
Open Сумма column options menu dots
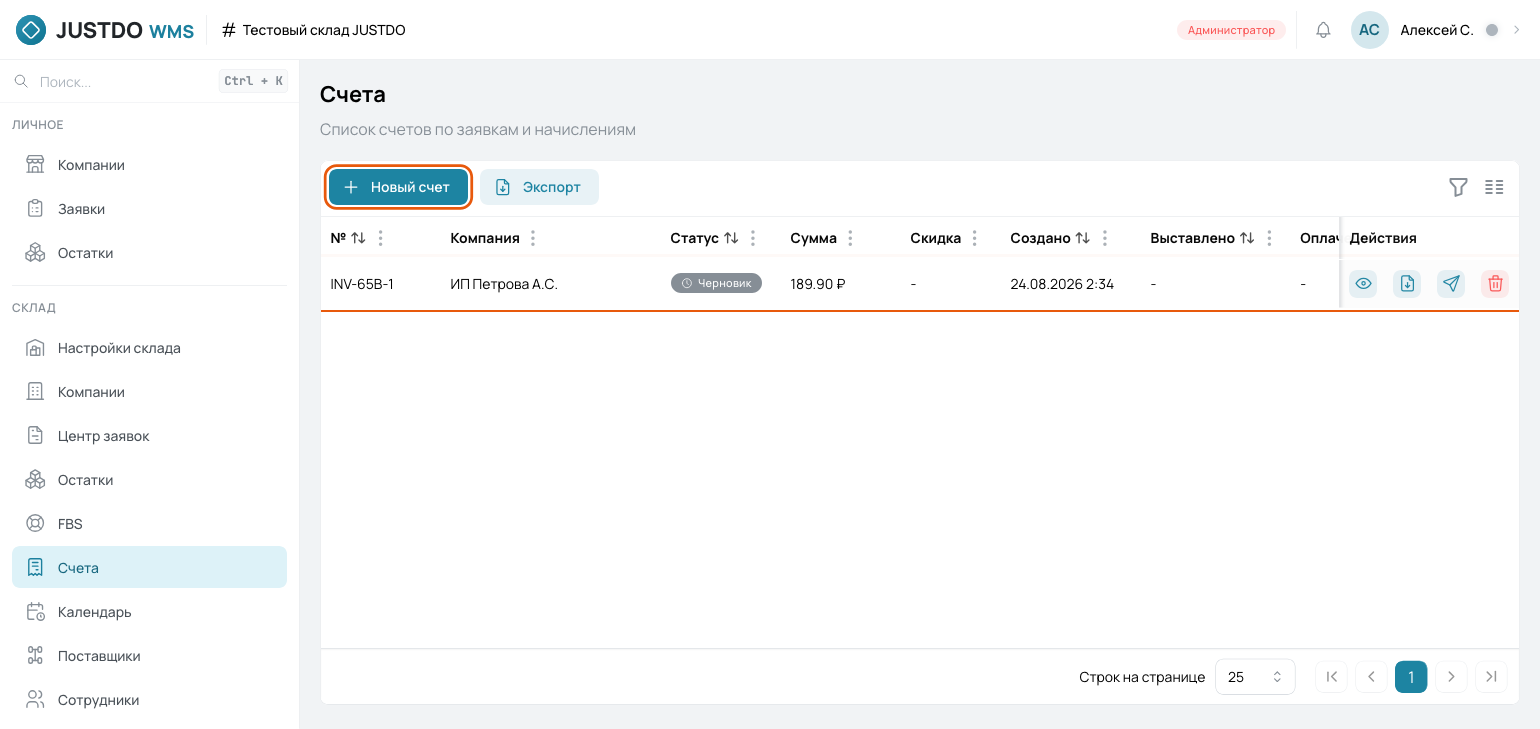click(850, 238)
